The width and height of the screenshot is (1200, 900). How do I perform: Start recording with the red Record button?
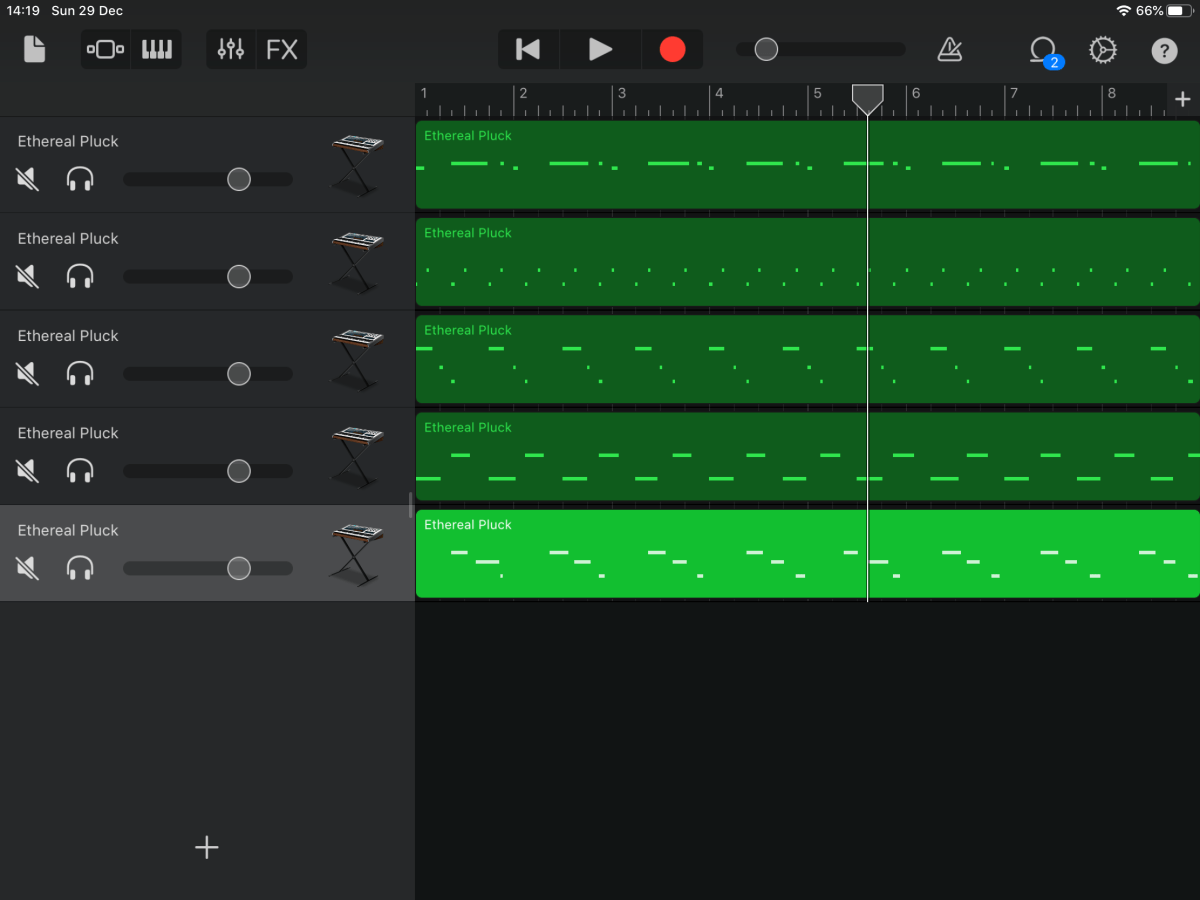672,49
